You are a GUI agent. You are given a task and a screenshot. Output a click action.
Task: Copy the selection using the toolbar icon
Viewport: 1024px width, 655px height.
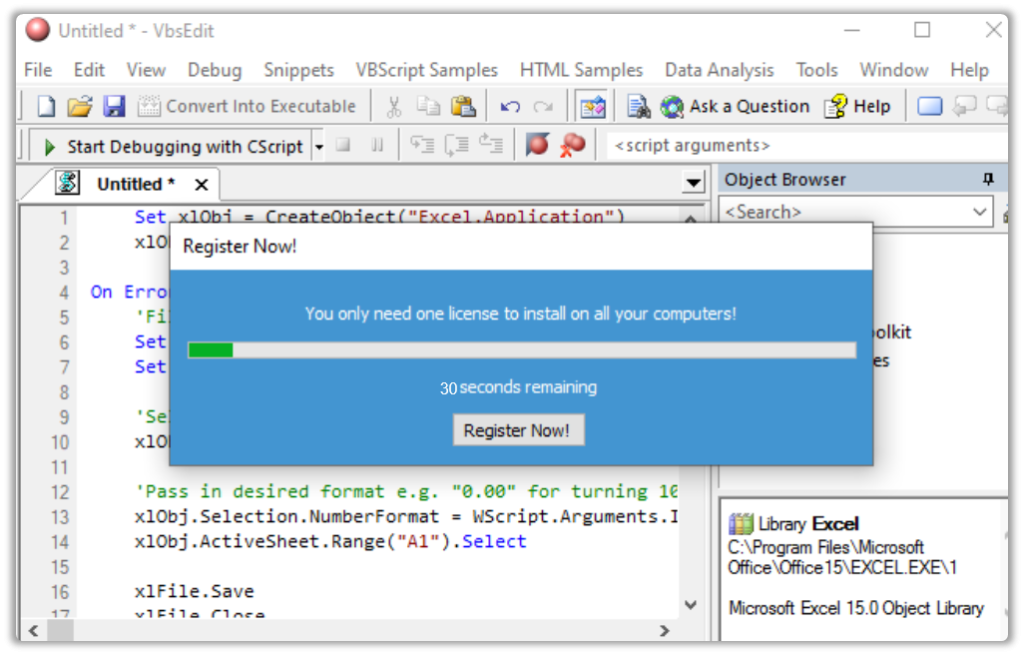pos(428,106)
